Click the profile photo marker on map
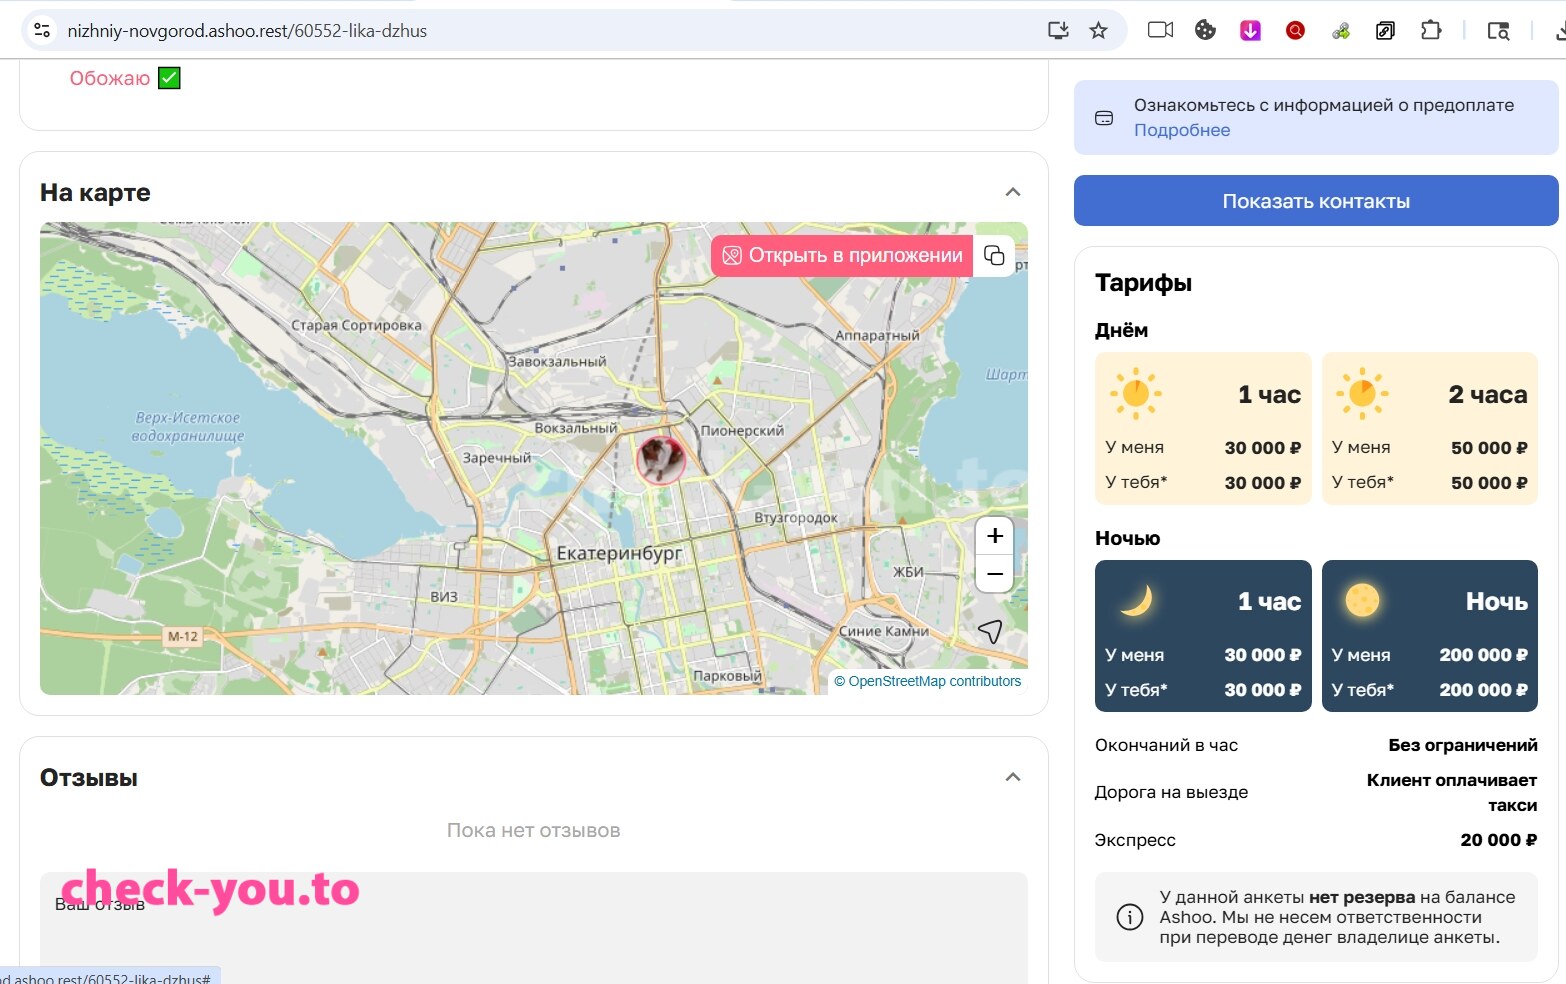The image size is (1566, 984). 661,459
